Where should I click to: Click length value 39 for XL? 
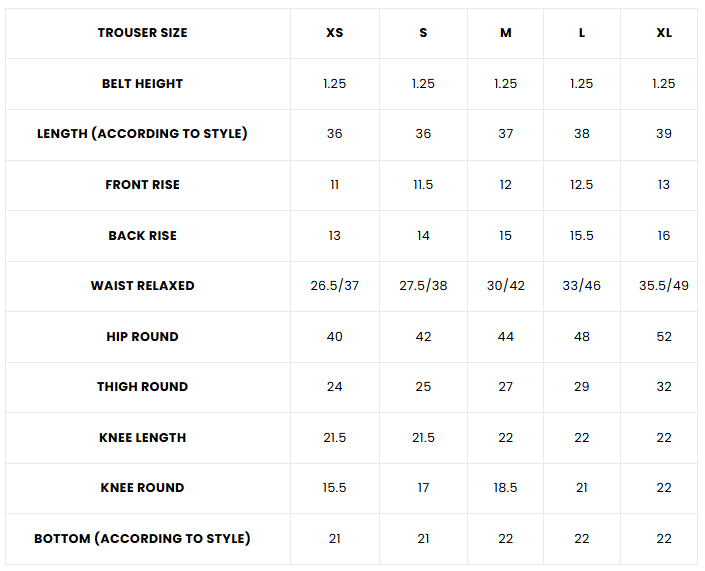click(664, 134)
